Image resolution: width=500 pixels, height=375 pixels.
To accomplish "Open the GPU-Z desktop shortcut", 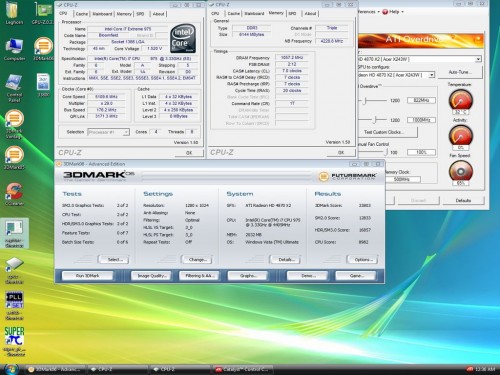I will click(43, 13).
